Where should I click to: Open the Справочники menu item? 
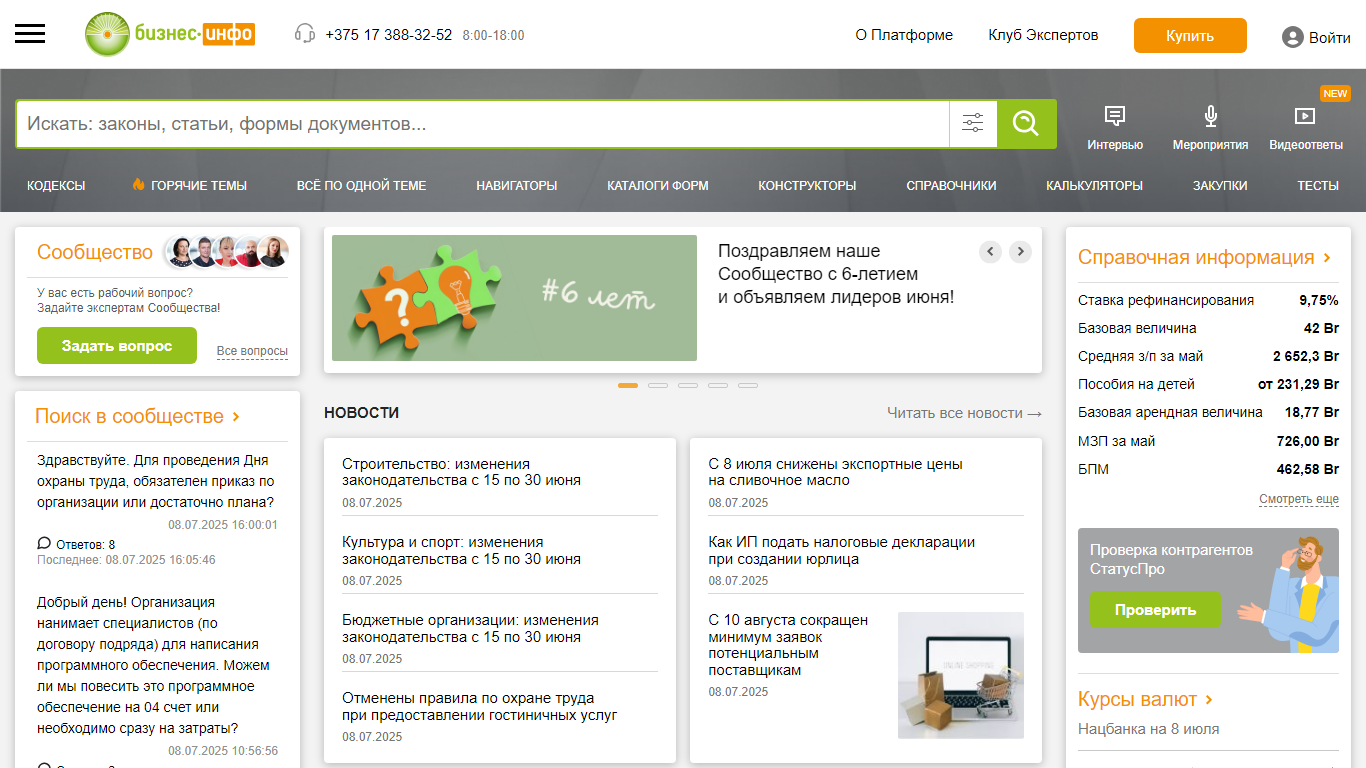click(951, 185)
